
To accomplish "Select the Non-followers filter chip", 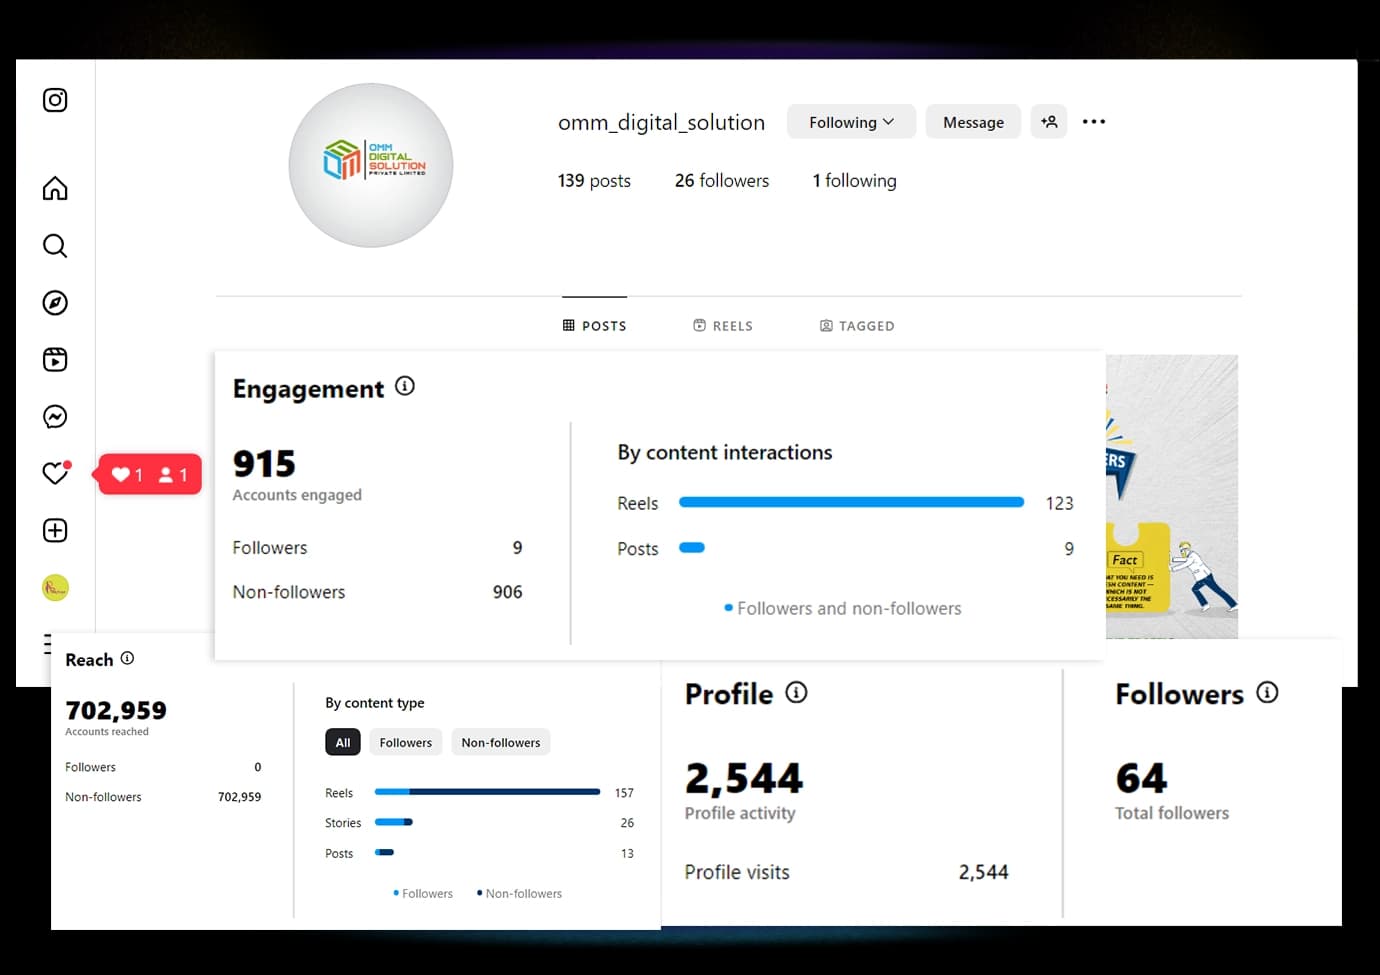I will [500, 742].
